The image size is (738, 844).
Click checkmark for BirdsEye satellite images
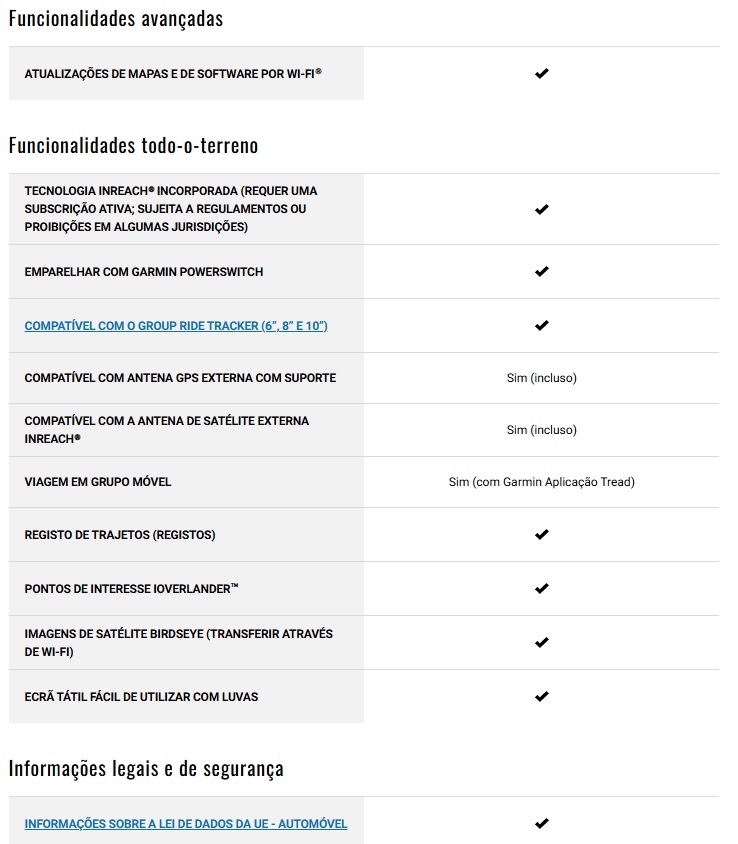(x=541, y=642)
